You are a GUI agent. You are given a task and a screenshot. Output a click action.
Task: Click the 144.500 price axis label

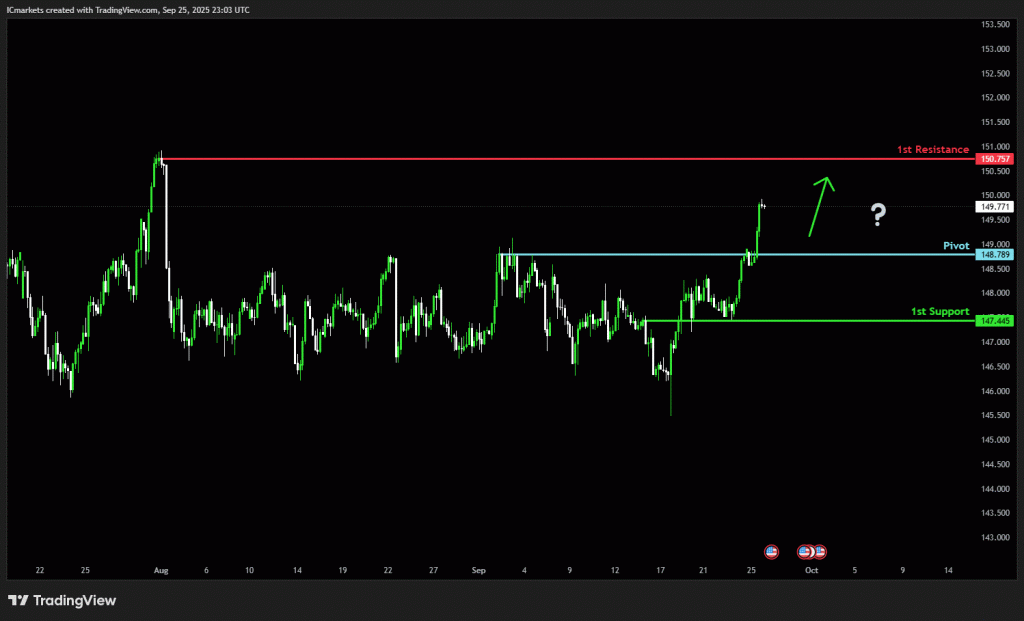(x=995, y=464)
